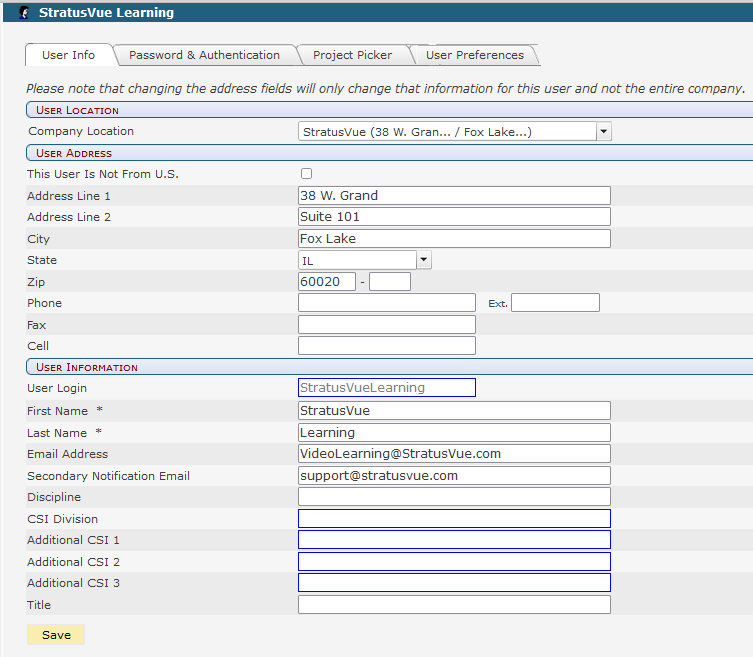This screenshot has width=753, height=657.
Task: Click the First Name field
Action: (x=454, y=411)
